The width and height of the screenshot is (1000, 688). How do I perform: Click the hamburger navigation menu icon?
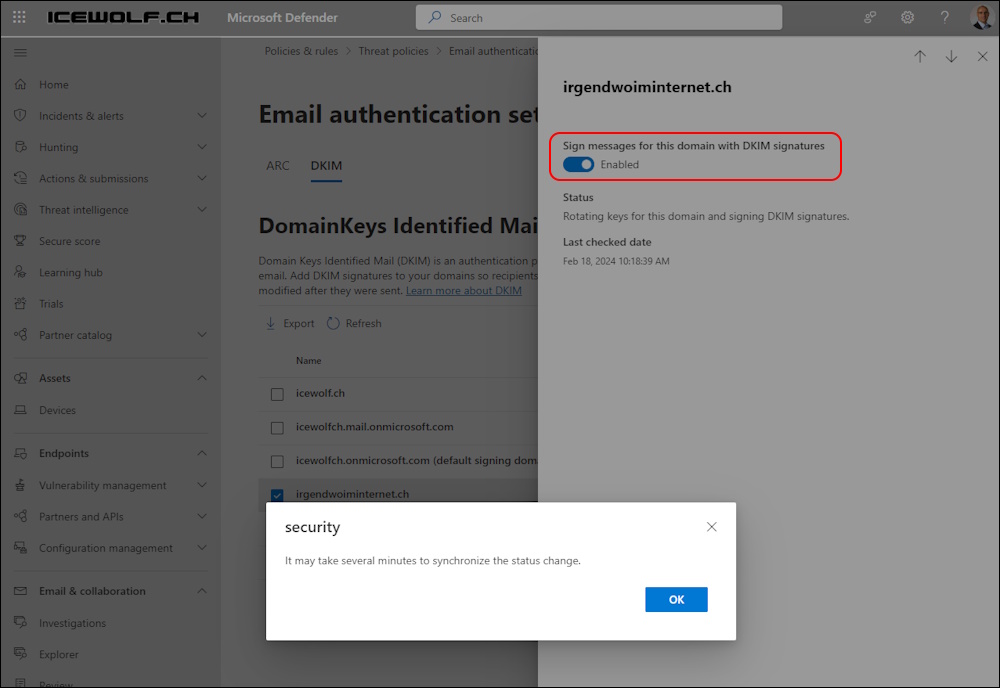pos(20,52)
